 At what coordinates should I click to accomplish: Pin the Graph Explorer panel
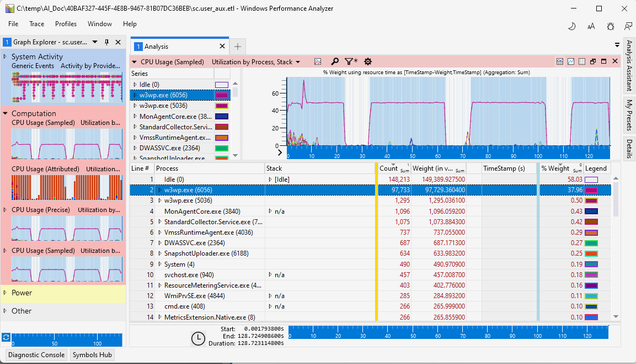[x=107, y=42]
